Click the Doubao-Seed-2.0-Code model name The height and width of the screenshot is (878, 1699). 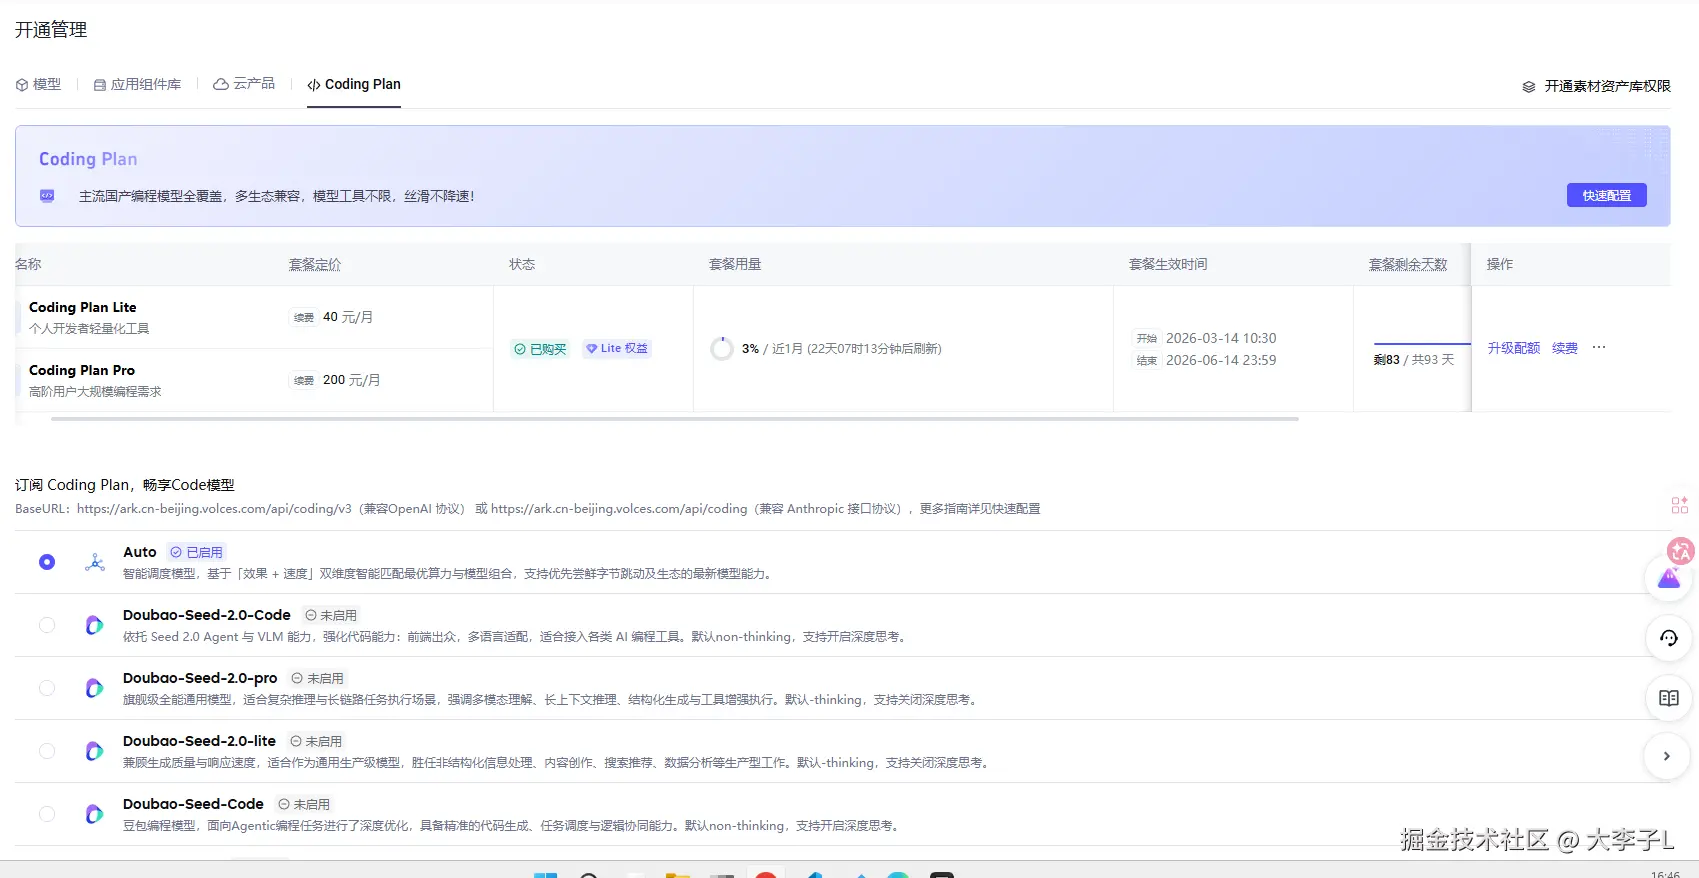[207, 615]
